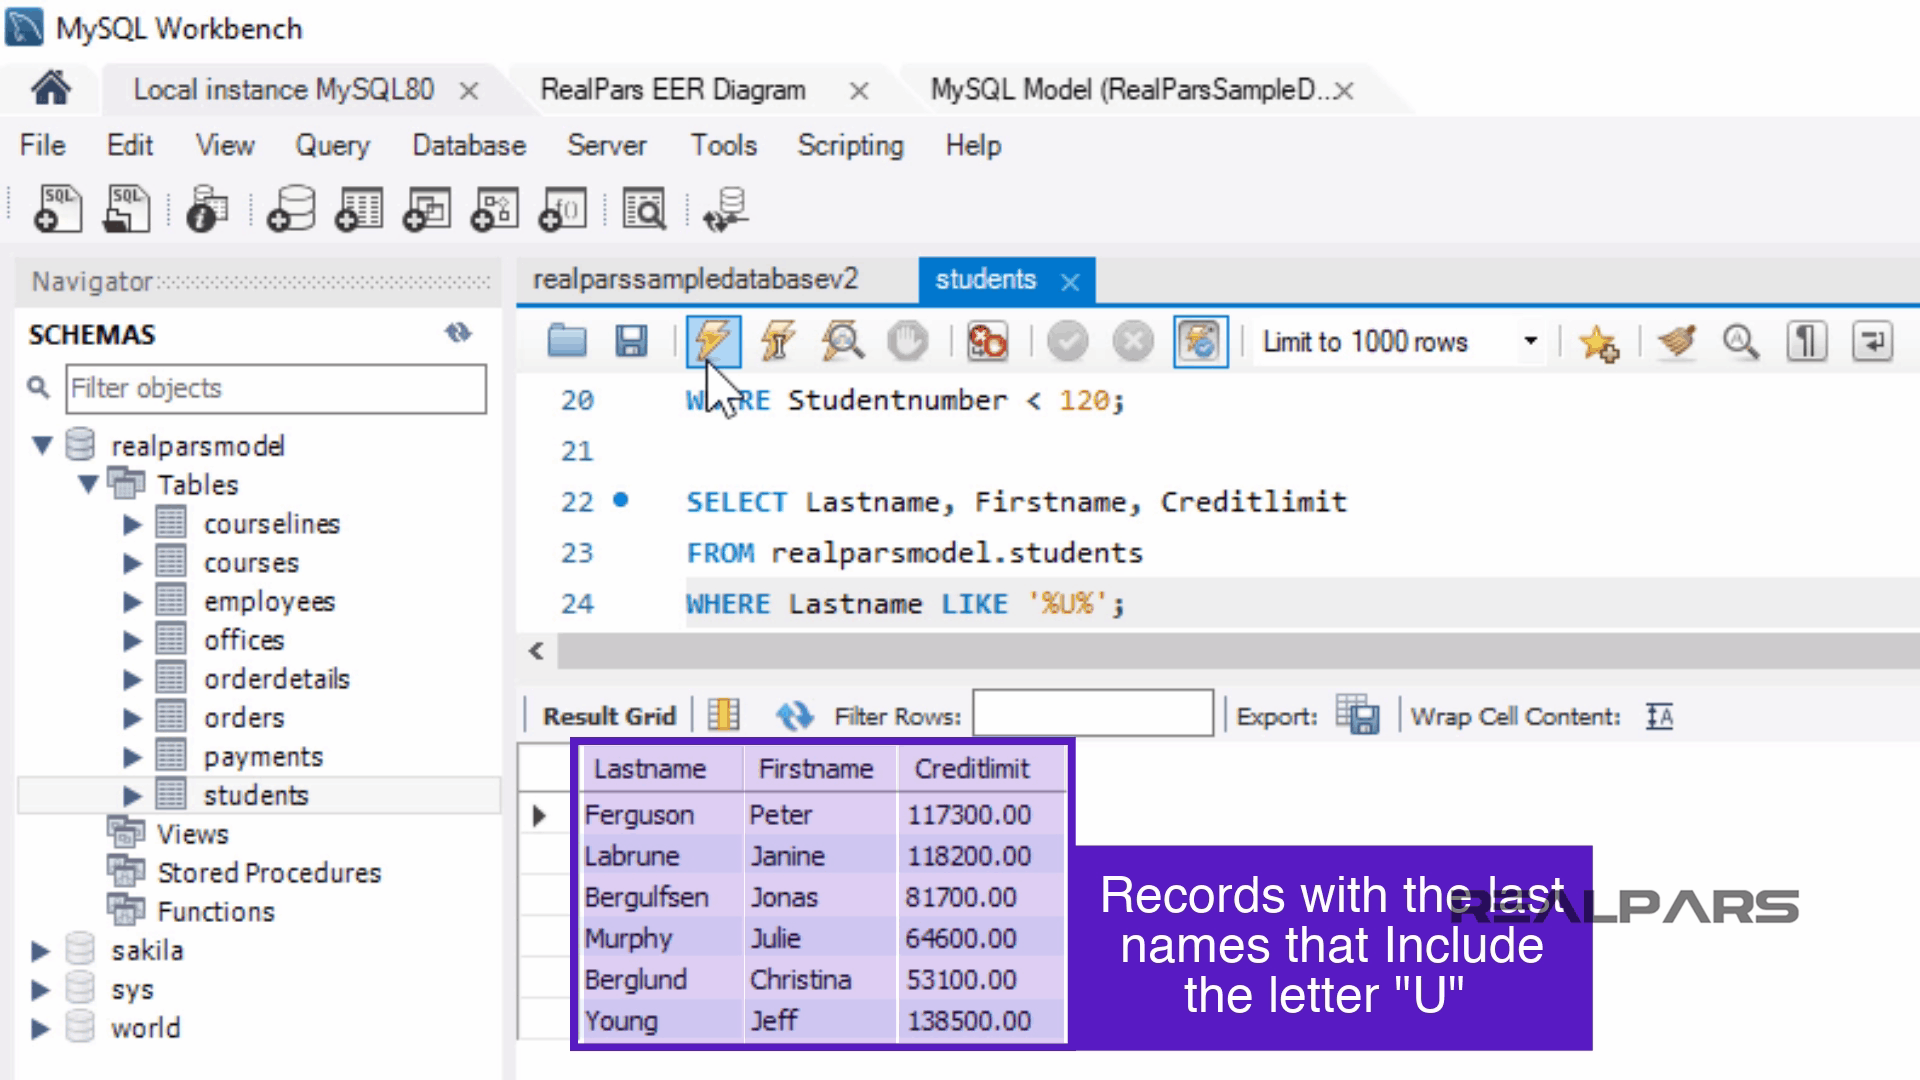
Task: Click the Result Grid button
Action: point(609,716)
